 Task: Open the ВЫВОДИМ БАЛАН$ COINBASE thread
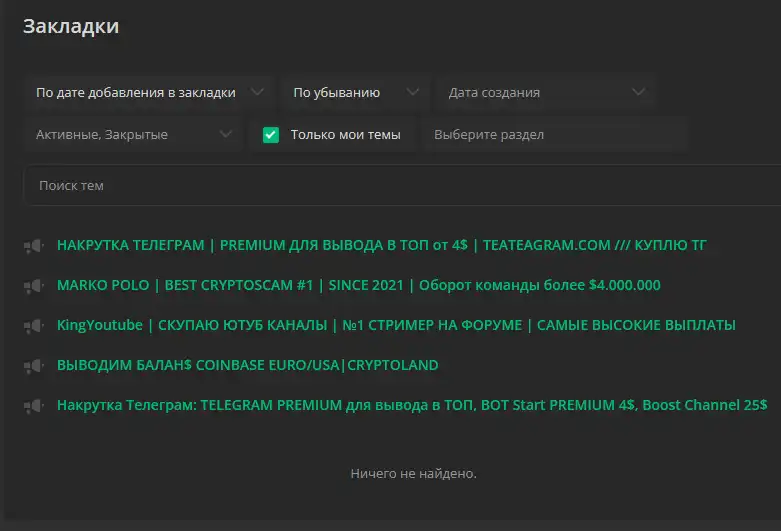(x=247, y=365)
